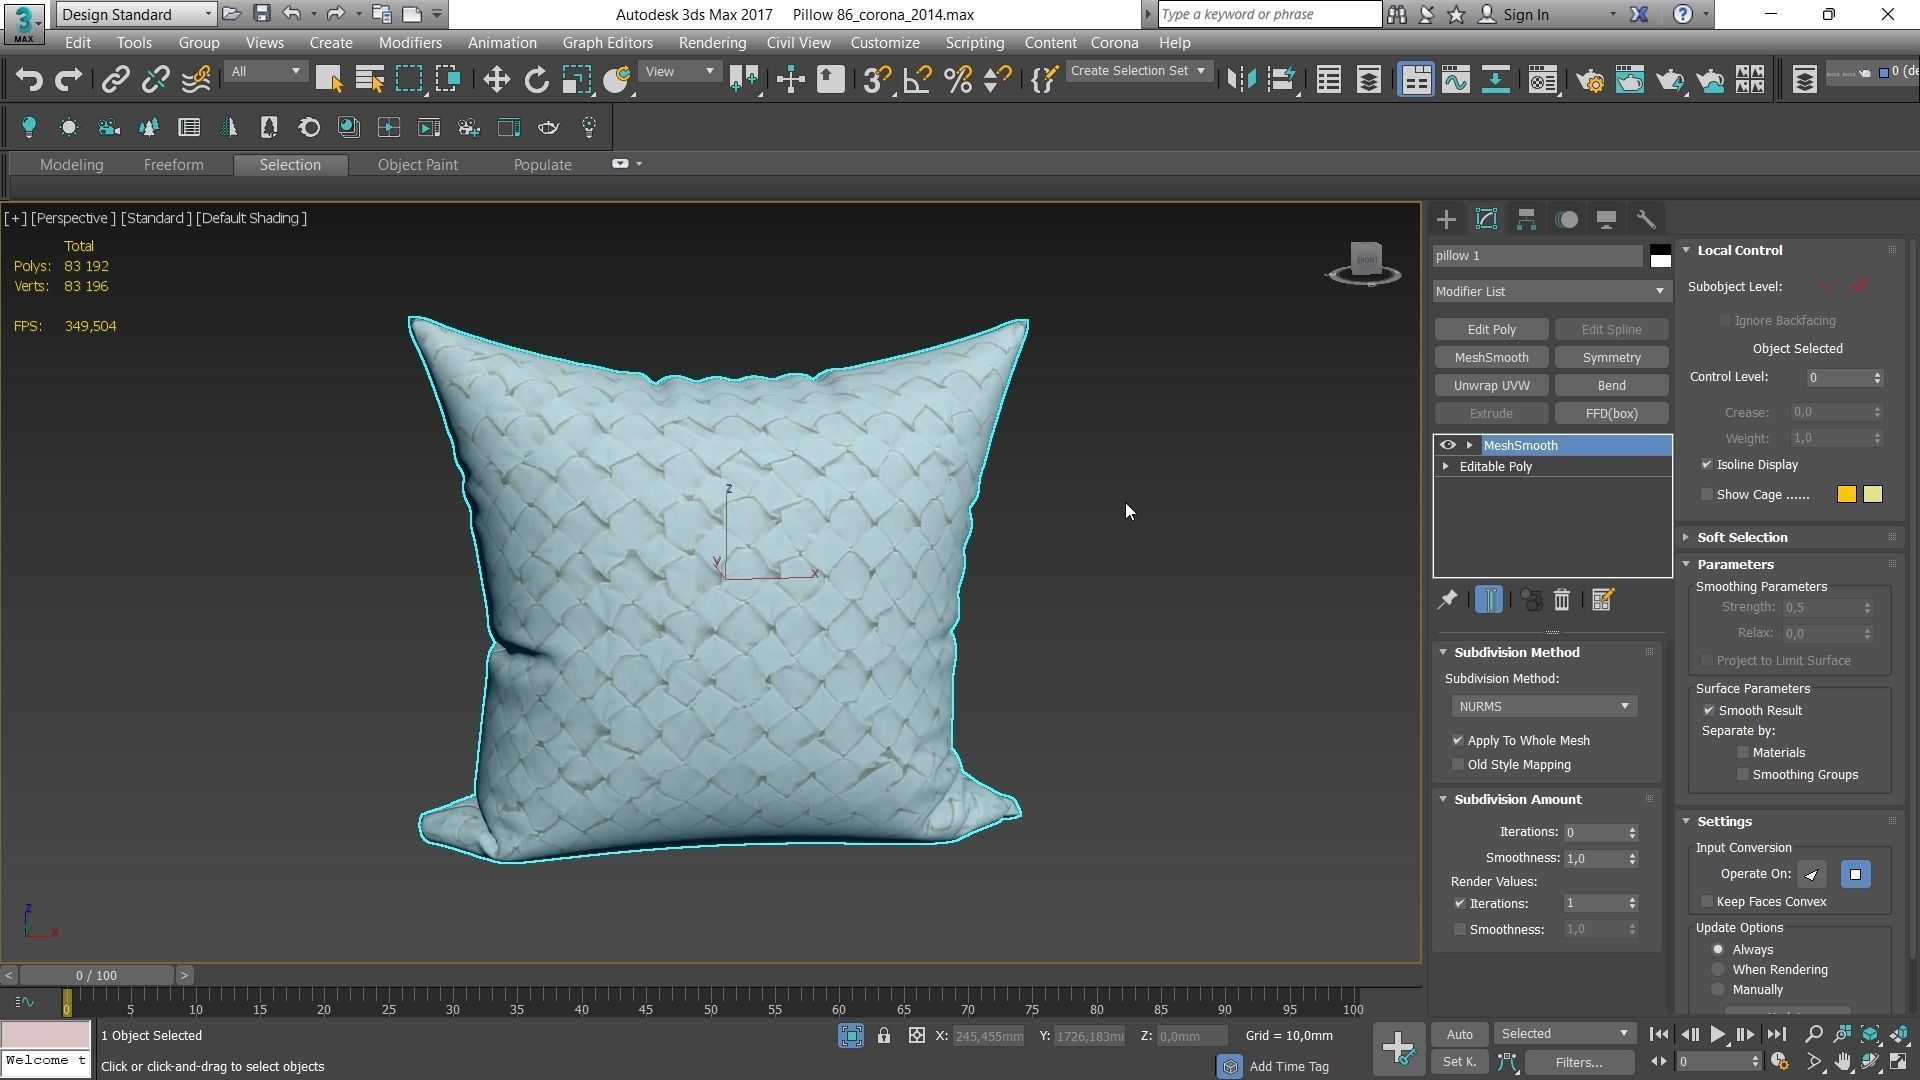Switch to the Object Paint ribbon tab
Image resolution: width=1920 pixels, height=1080 pixels.
(417, 165)
